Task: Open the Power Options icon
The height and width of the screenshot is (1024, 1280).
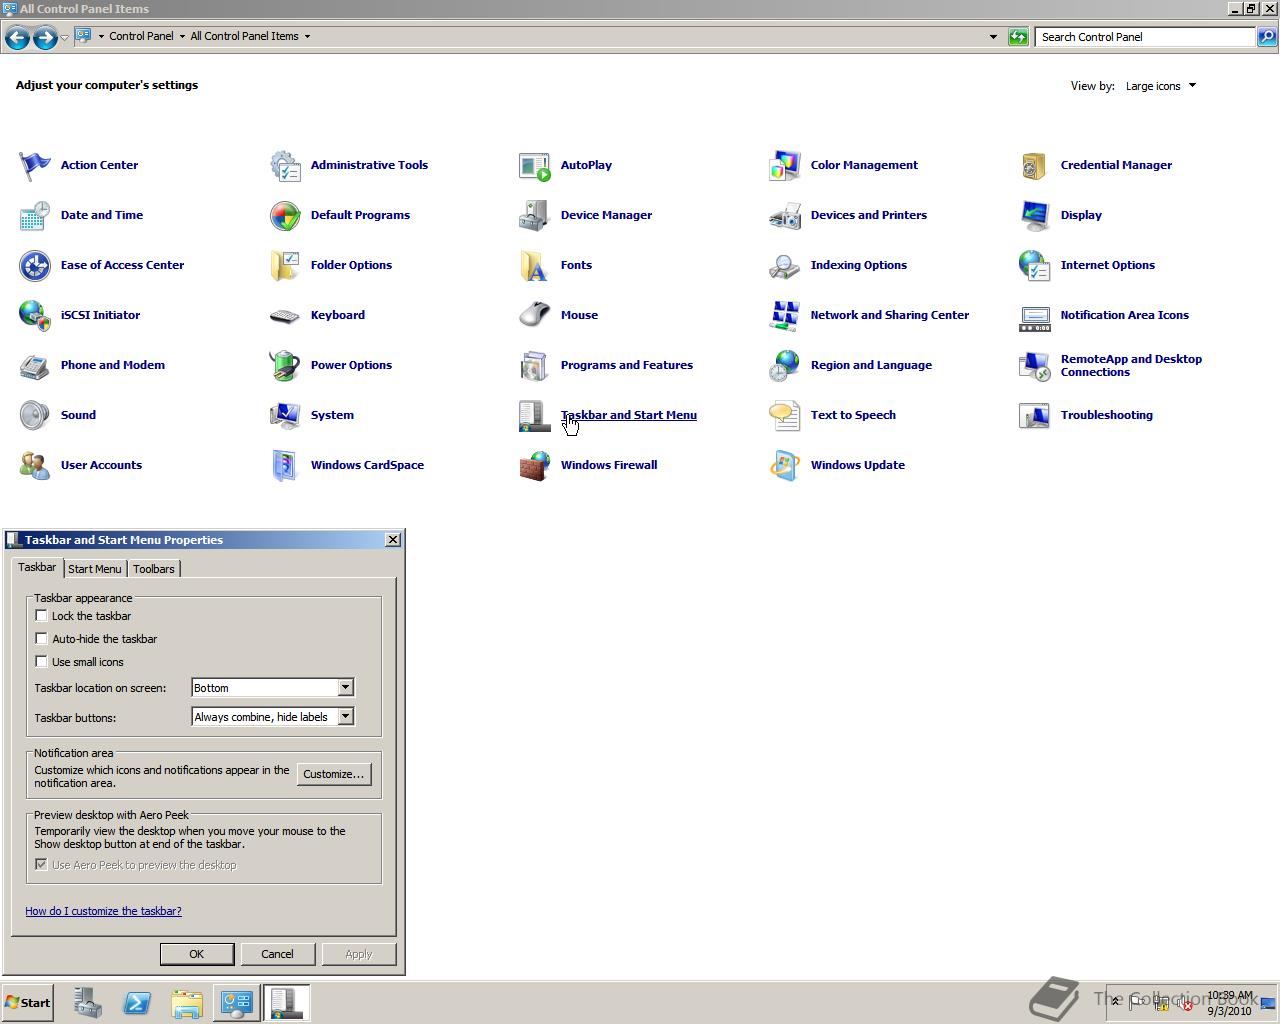Action: [x=285, y=365]
